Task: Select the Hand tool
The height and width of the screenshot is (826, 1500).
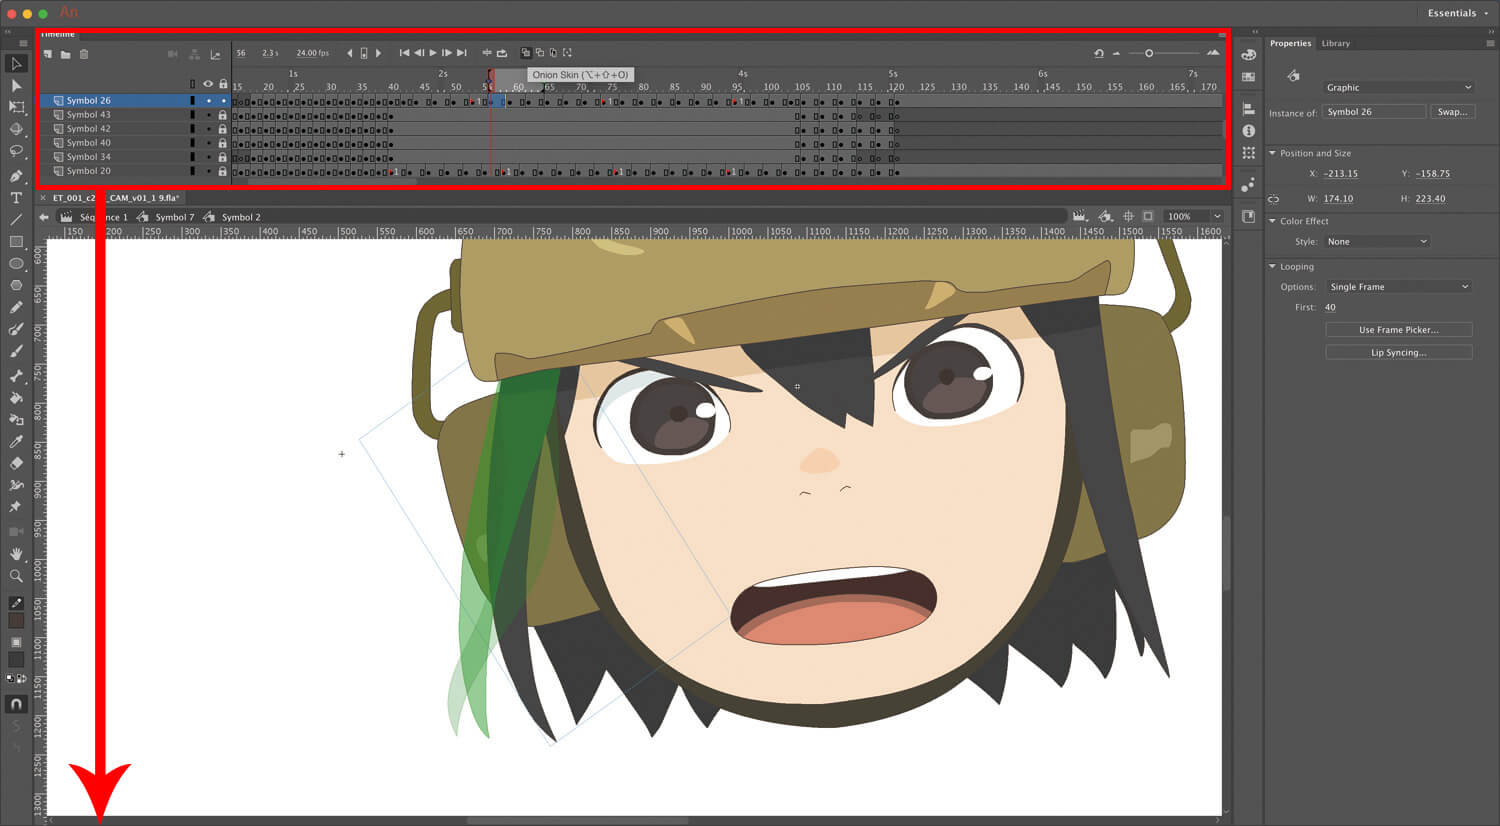Action: click(16, 554)
